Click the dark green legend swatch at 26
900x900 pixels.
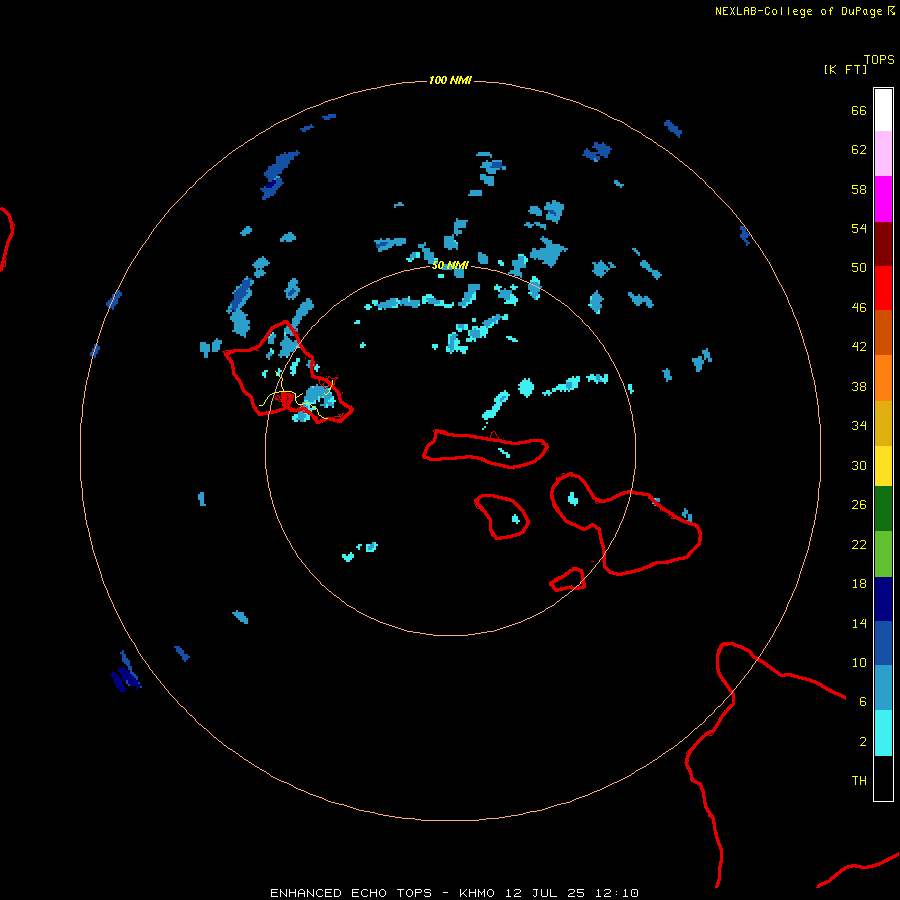[883, 509]
